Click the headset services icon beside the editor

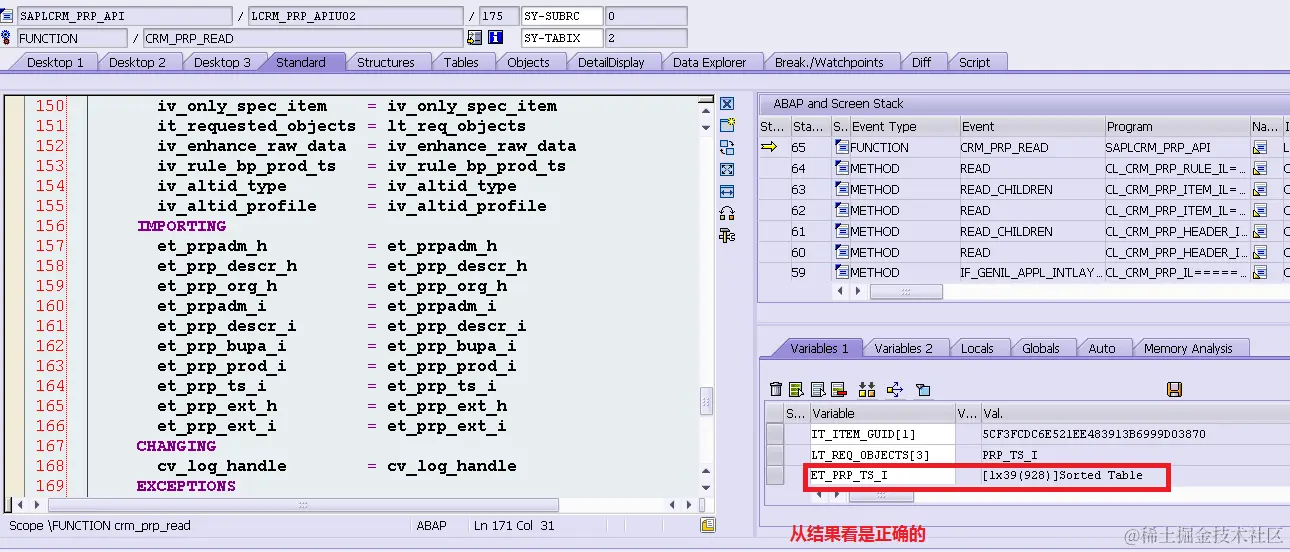pos(727,213)
